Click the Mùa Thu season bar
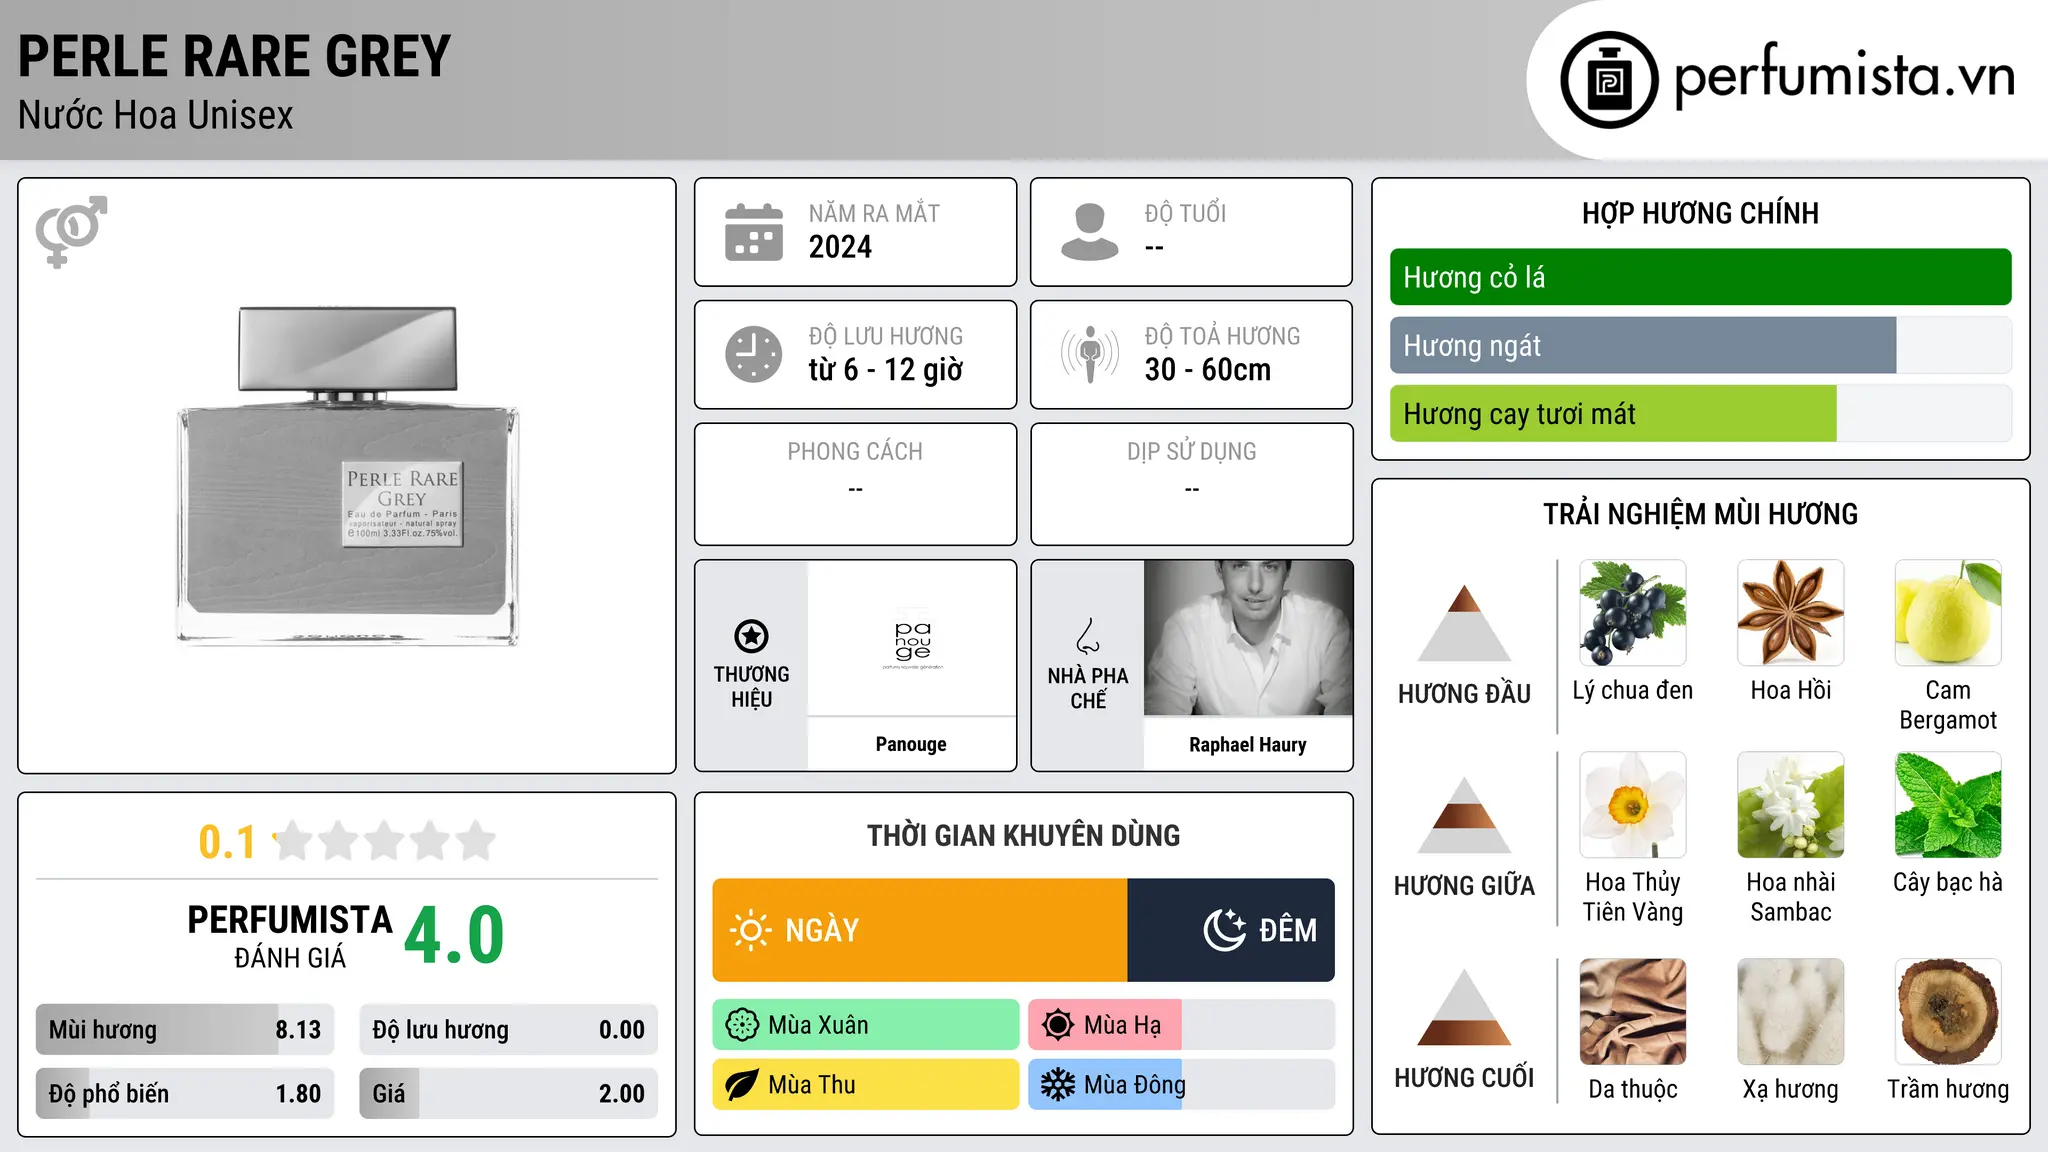Image resolution: width=2048 pixels, height=1152 pixels. click(x=866, y=1085)
